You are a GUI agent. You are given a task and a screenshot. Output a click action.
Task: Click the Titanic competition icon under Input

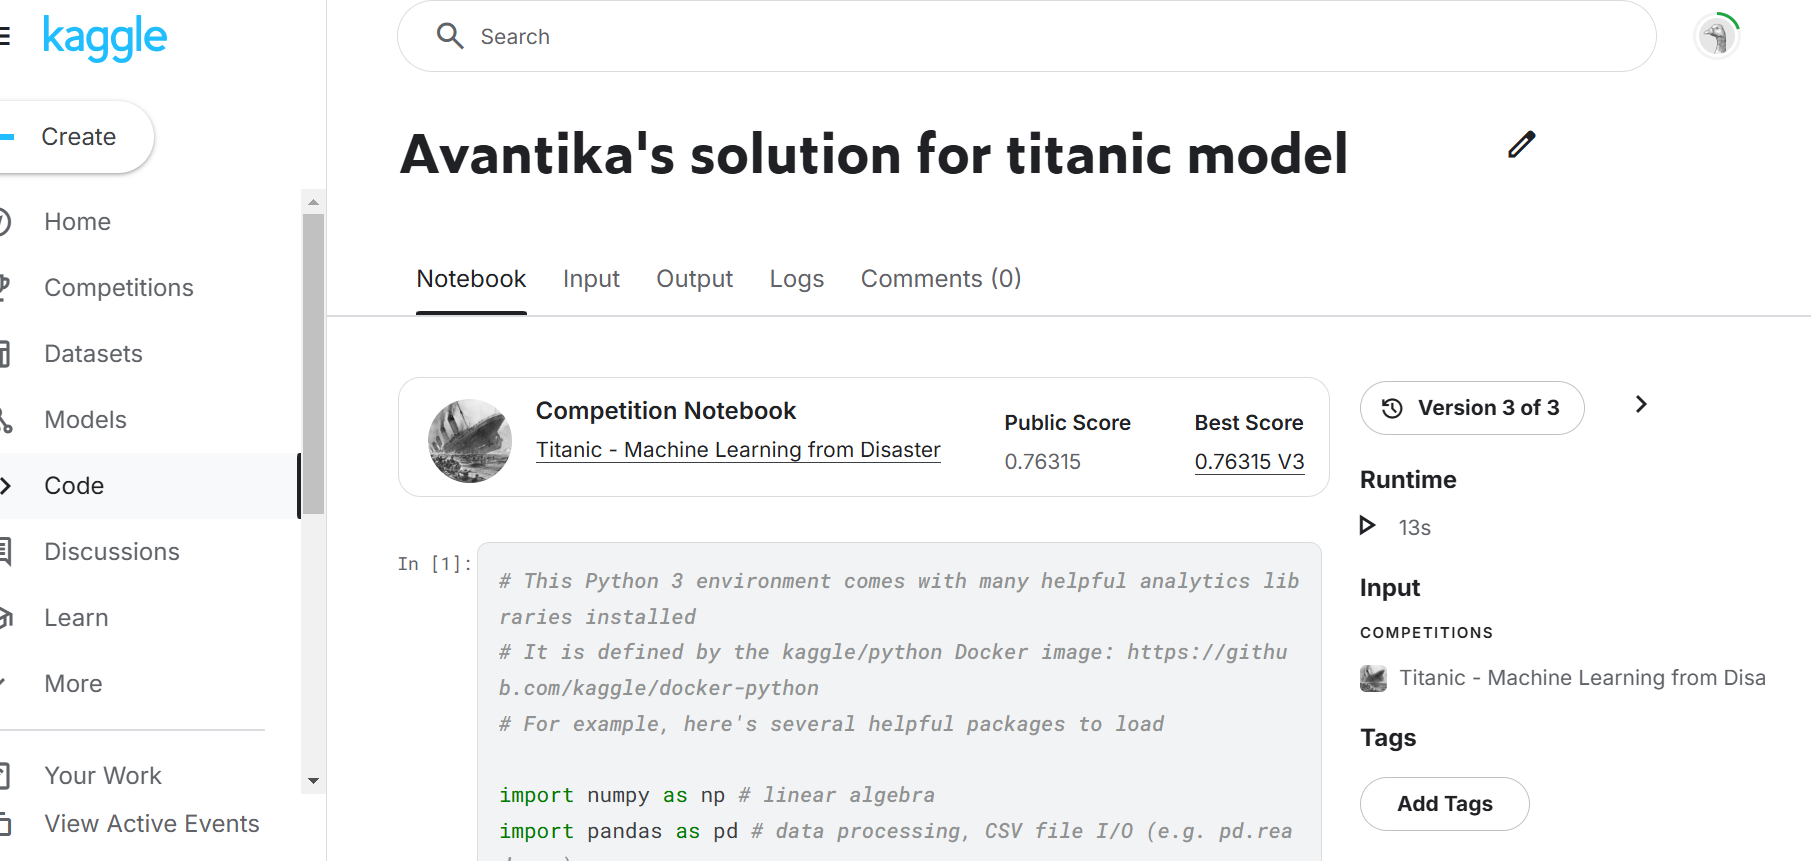pos(1373,678)
